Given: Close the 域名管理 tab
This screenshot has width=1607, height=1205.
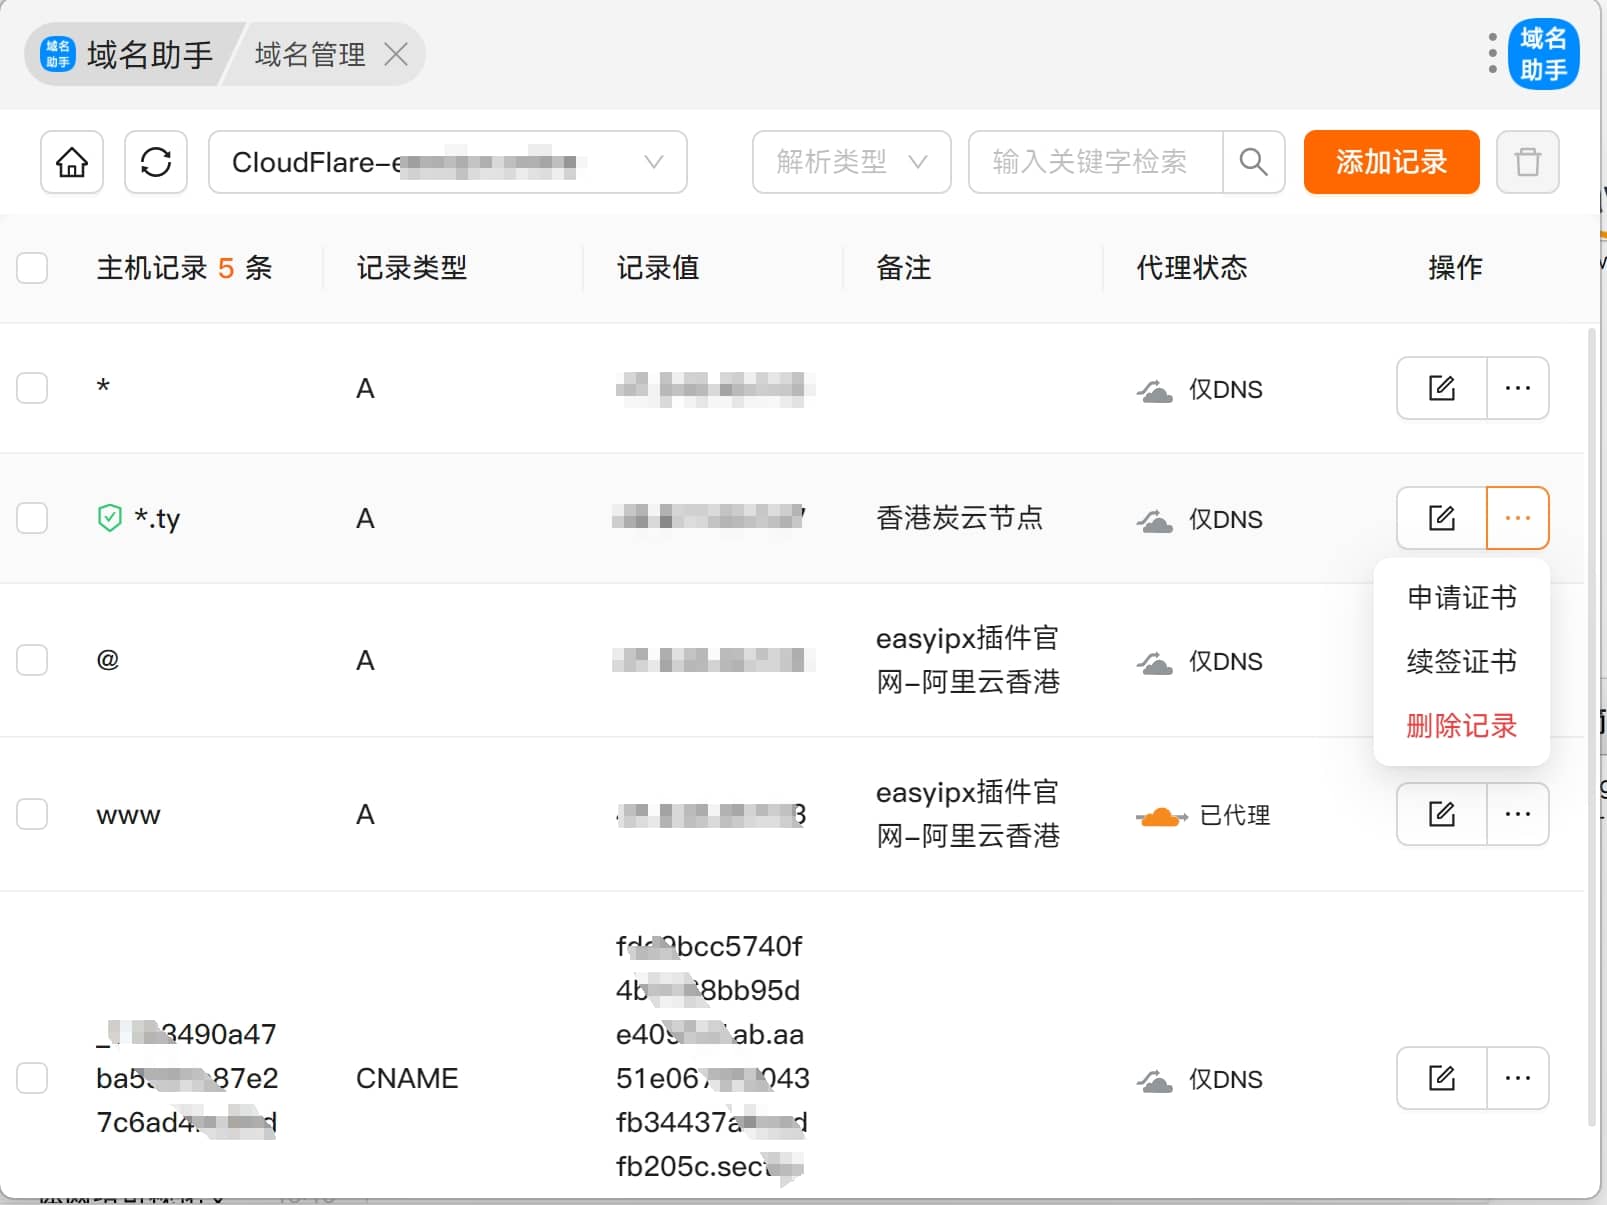Looking at the screenshot, I should click(396, 54).
